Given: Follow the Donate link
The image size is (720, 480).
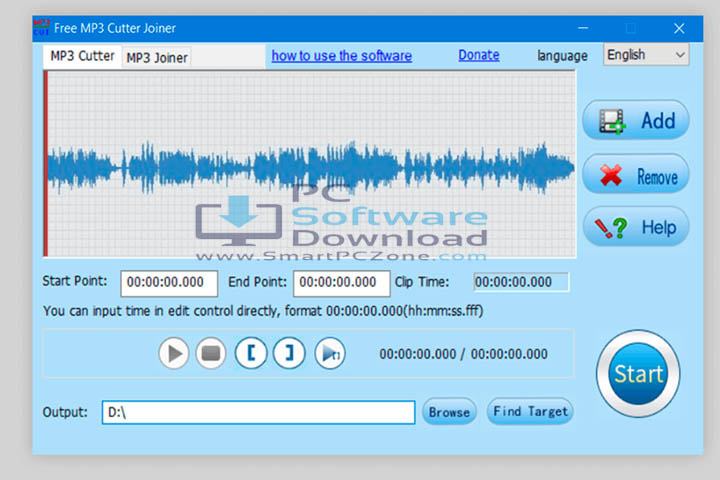Looking at the screenshot, I should pos(479,55).
